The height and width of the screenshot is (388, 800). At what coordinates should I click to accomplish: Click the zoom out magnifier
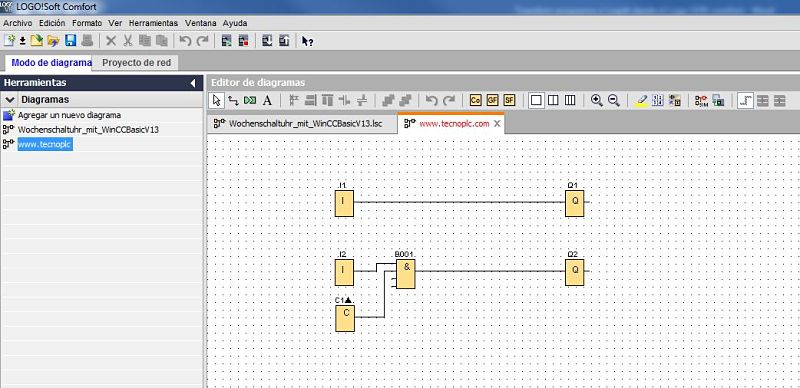point(614,101)
